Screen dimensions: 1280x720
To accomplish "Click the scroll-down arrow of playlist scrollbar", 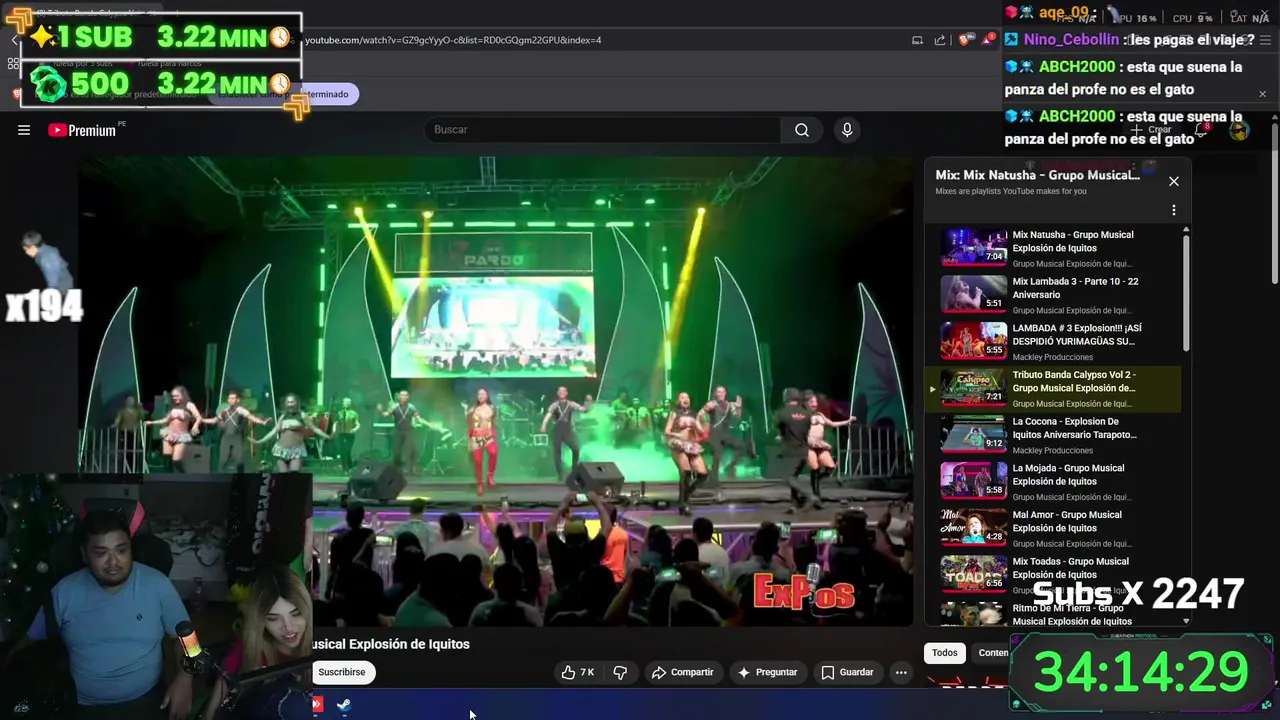I will tap(1186, 621).
